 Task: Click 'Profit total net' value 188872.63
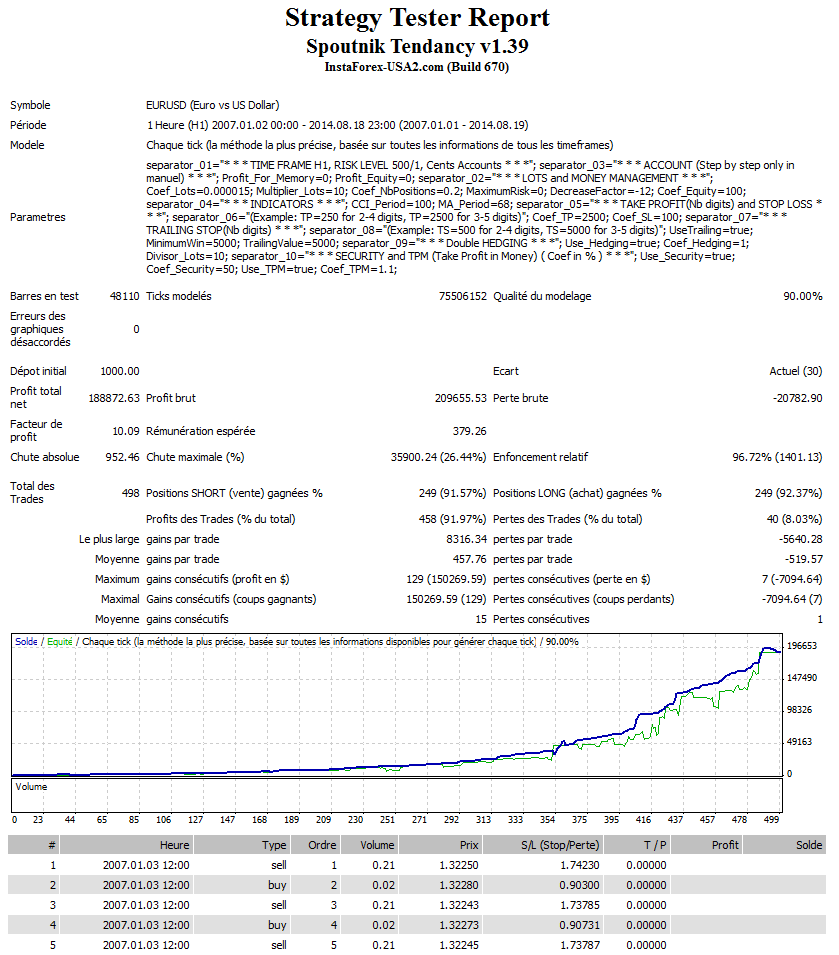114,398
